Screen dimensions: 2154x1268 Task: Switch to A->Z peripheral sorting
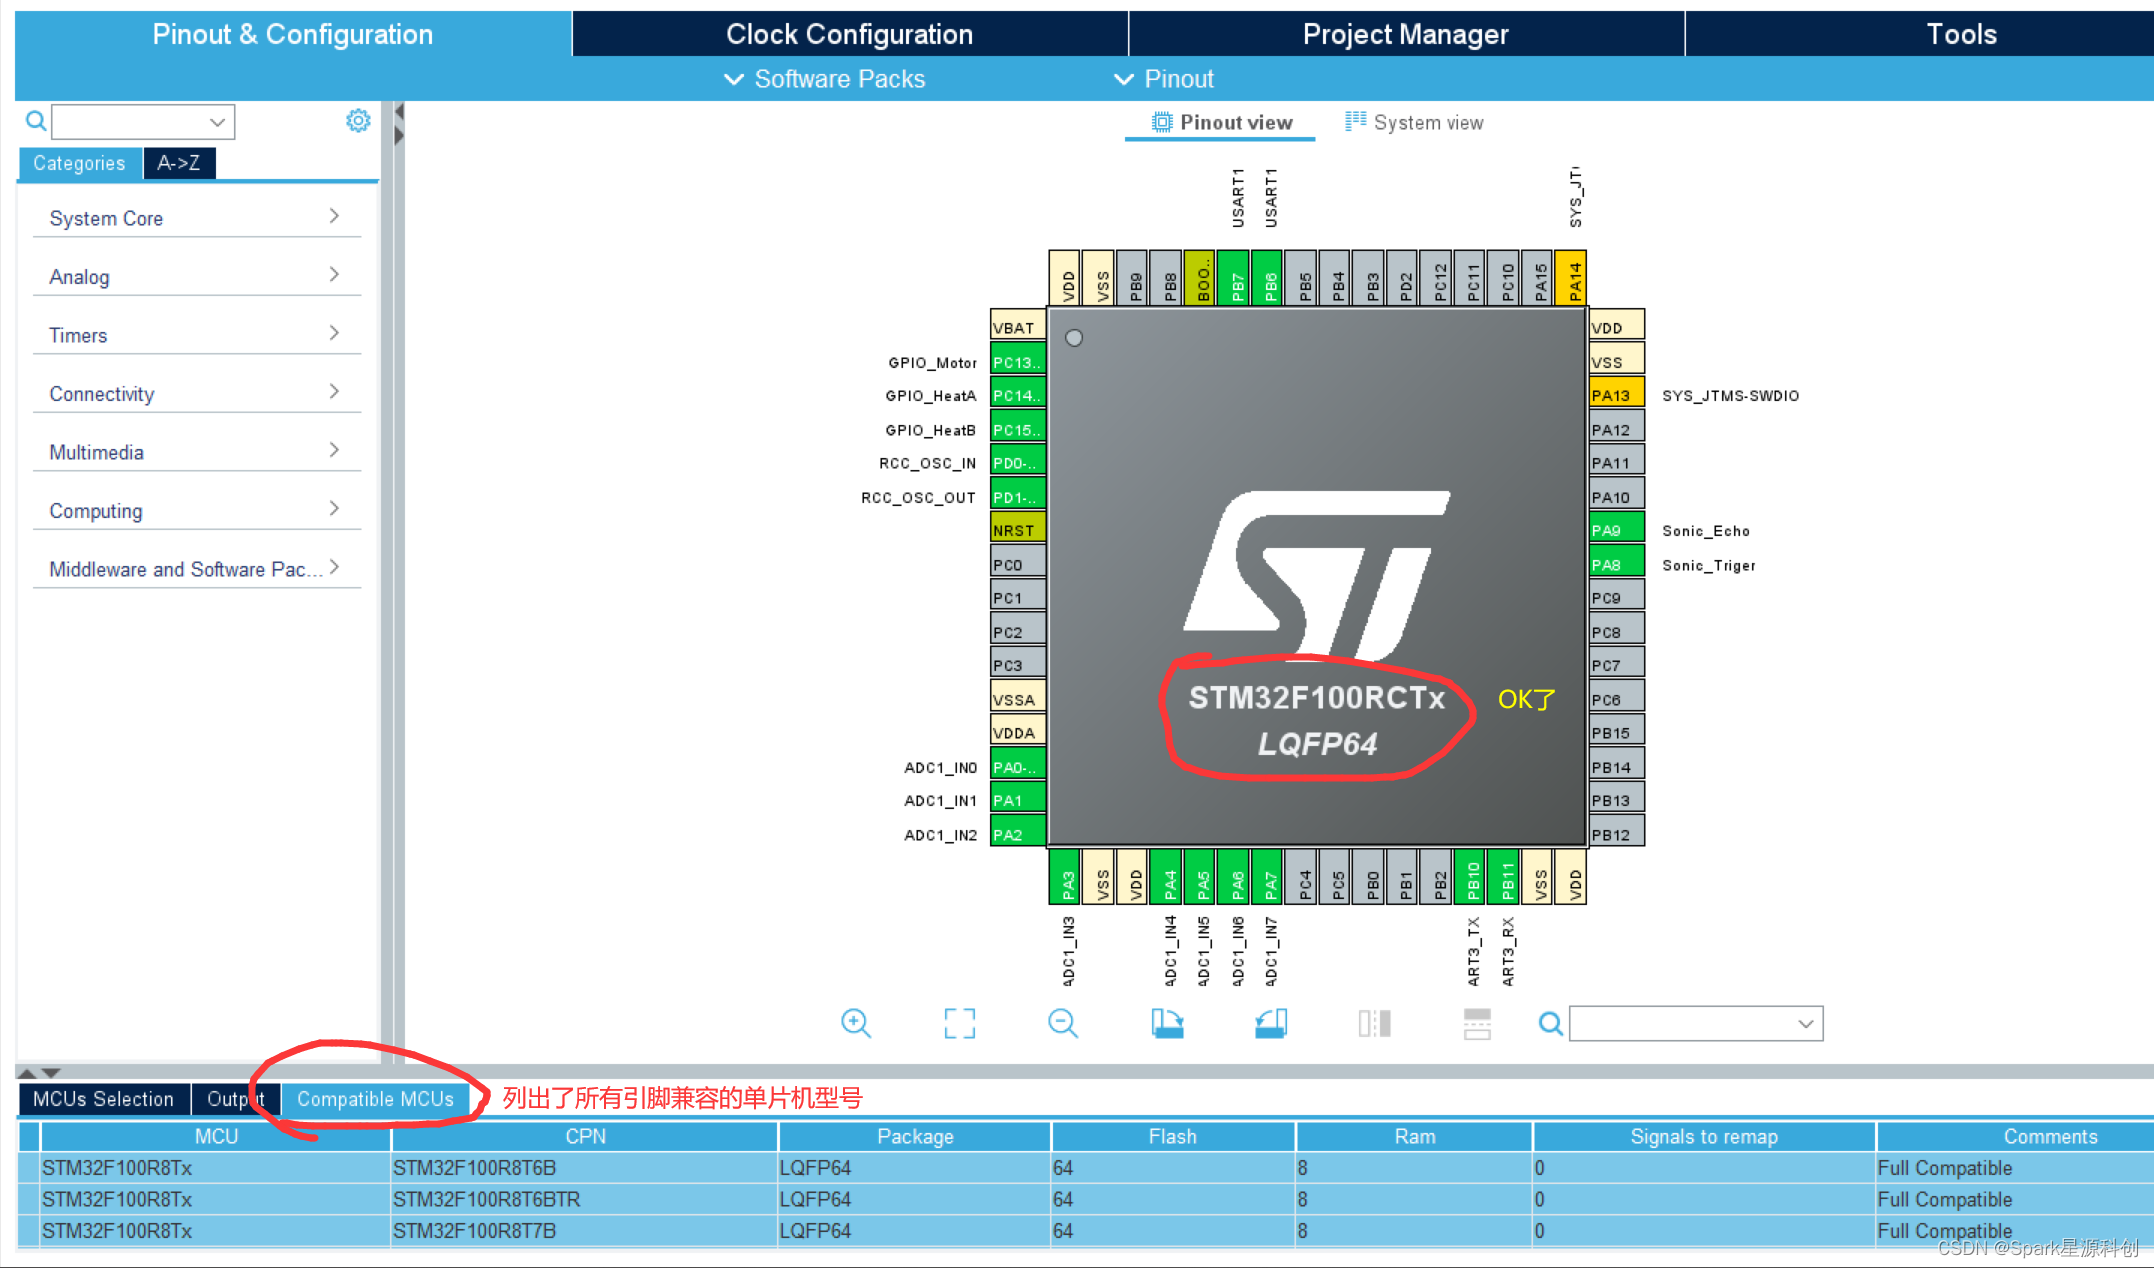[179, 162]
